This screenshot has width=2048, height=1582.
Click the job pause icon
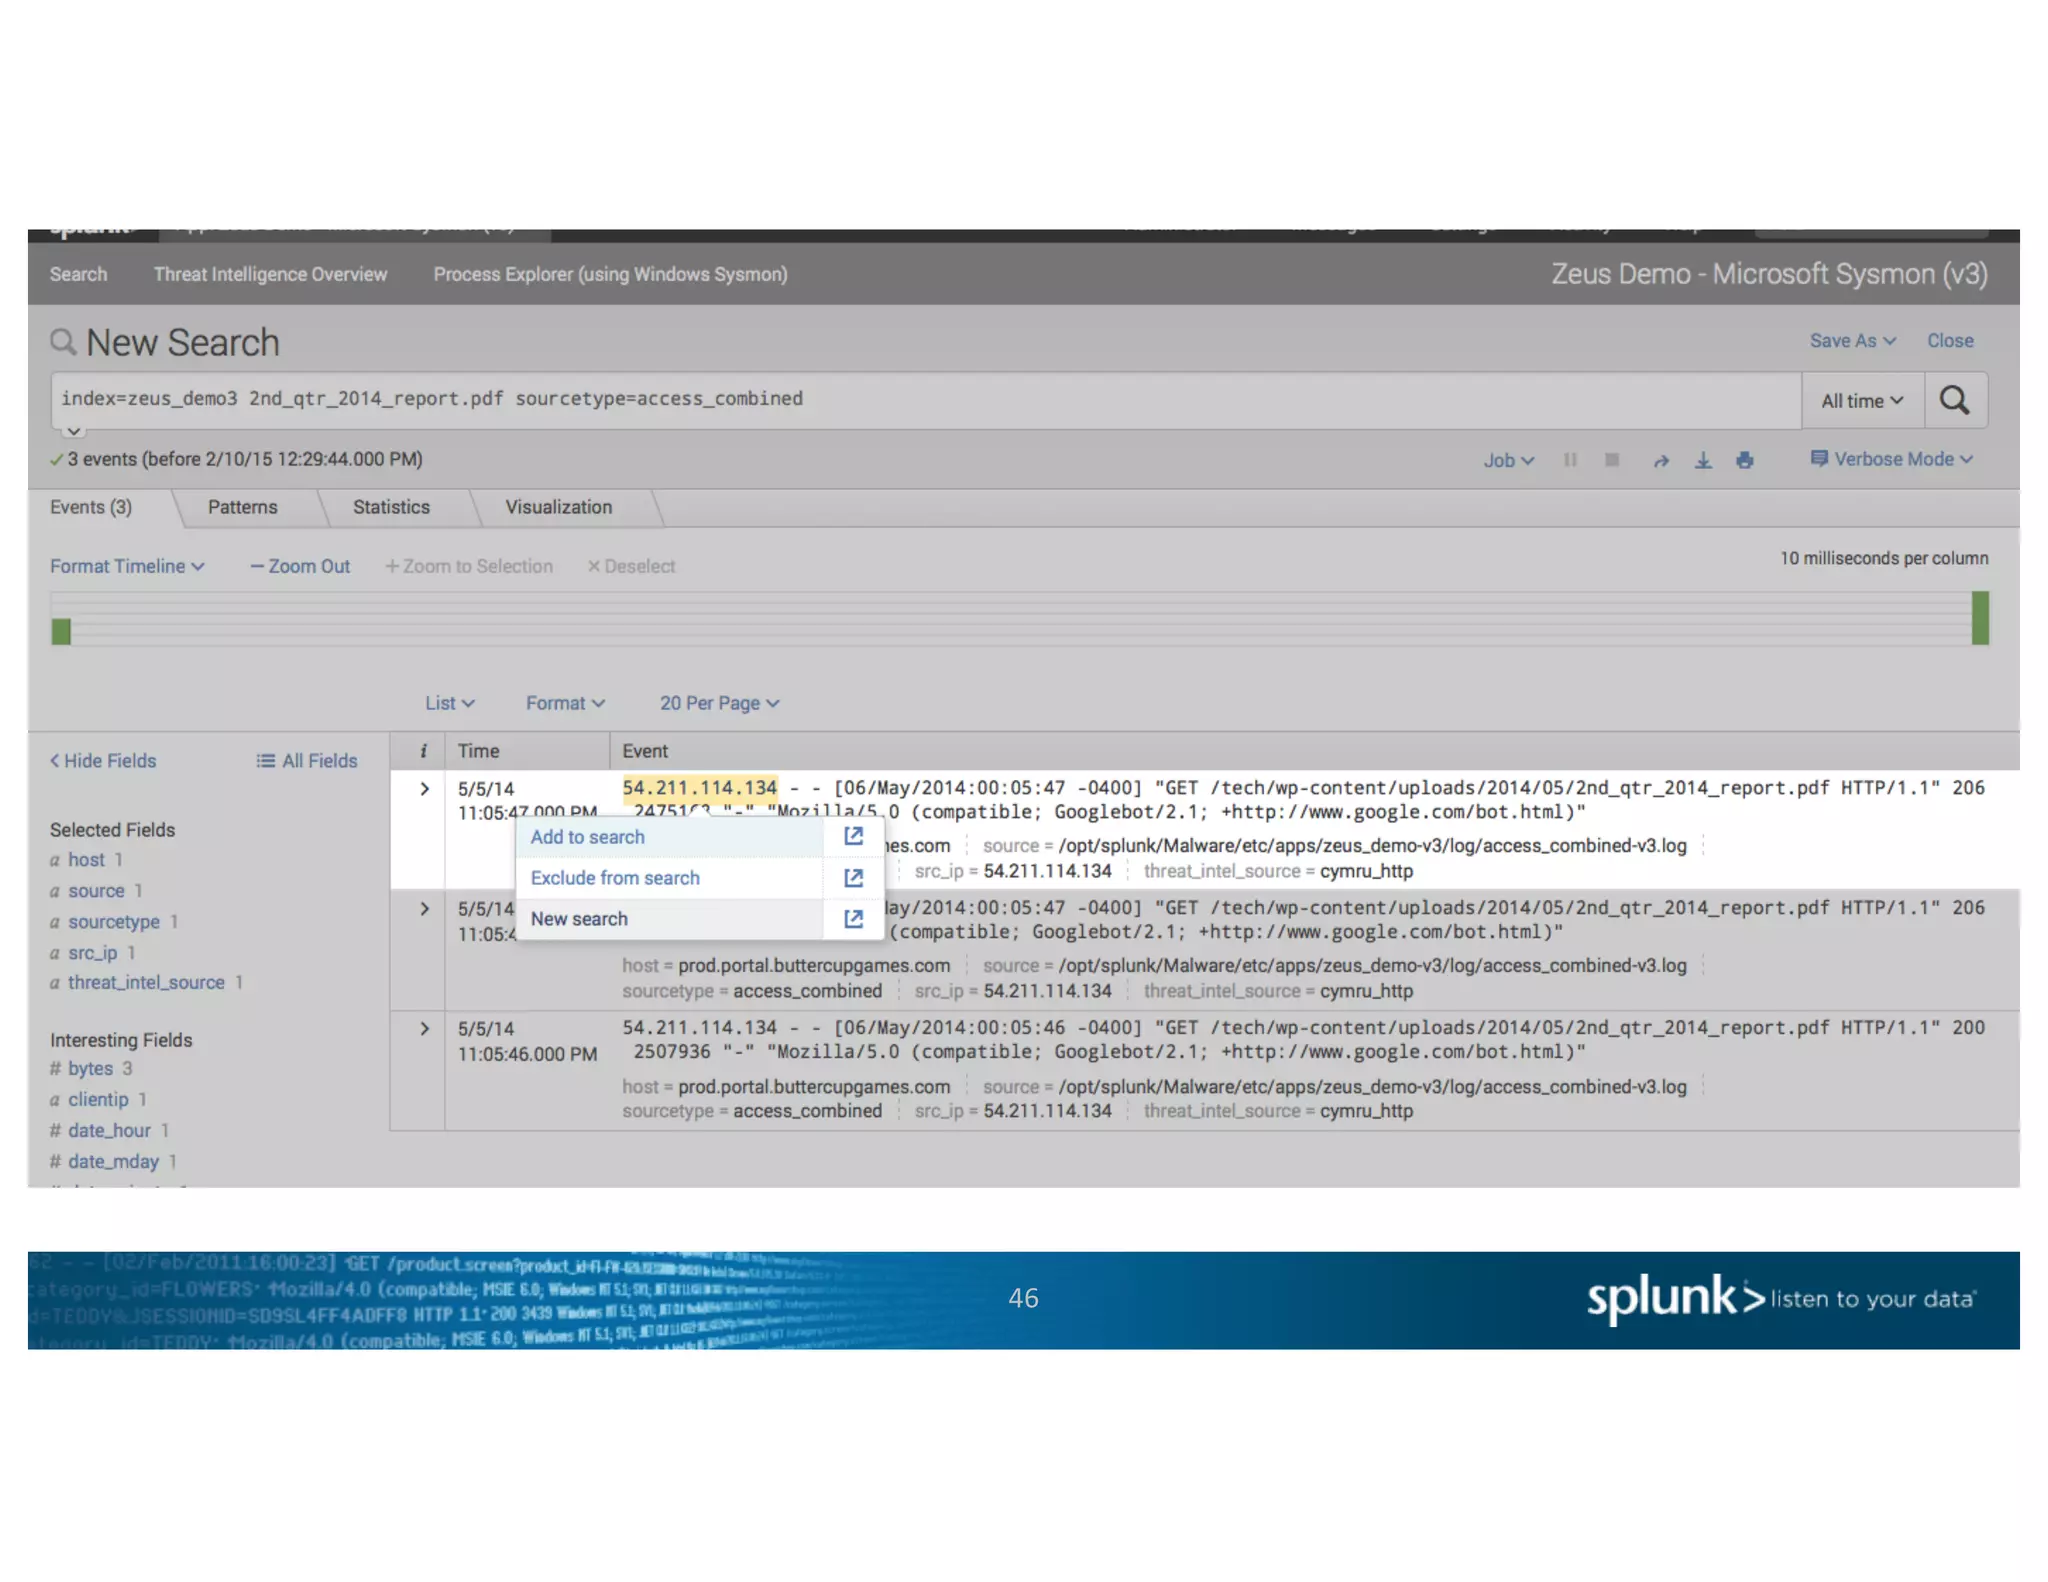coord(1570,460)
